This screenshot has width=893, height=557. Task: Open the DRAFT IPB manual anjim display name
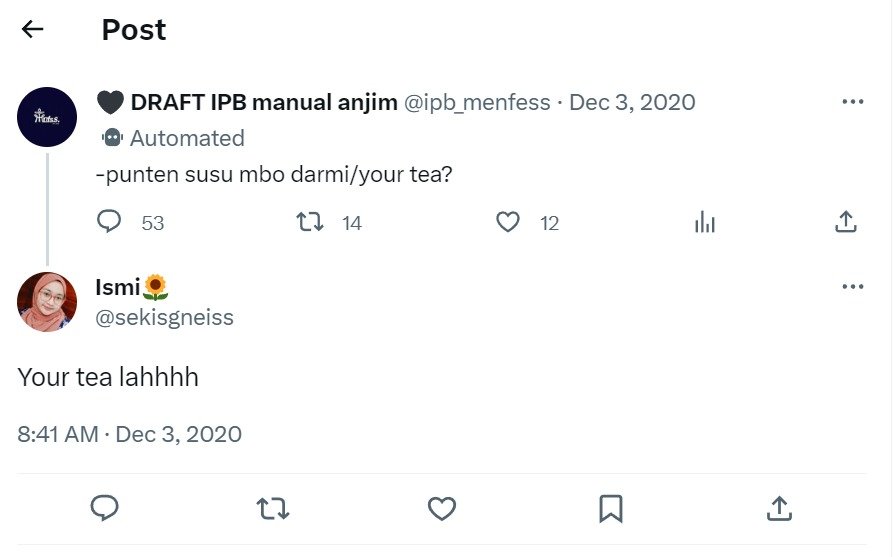pos(263,102)
